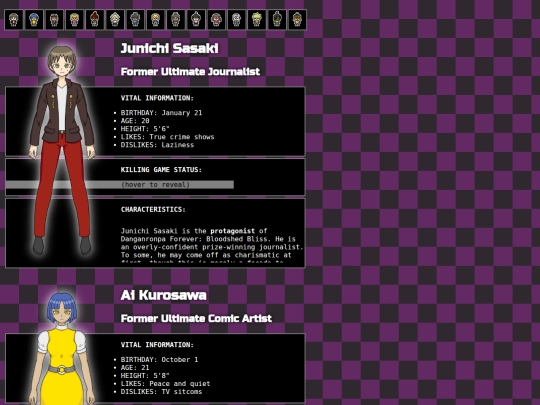The image size is (540, 405).
Task: Select the black-bun purple-outfit sprite icon
Action: coord(196,20)
